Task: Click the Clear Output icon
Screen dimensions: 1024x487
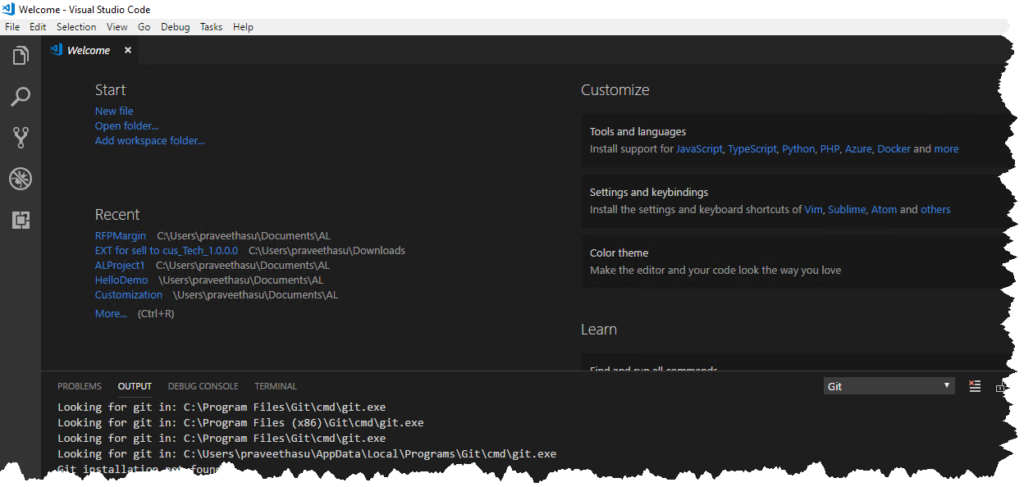Action: [x=975, y=386]
